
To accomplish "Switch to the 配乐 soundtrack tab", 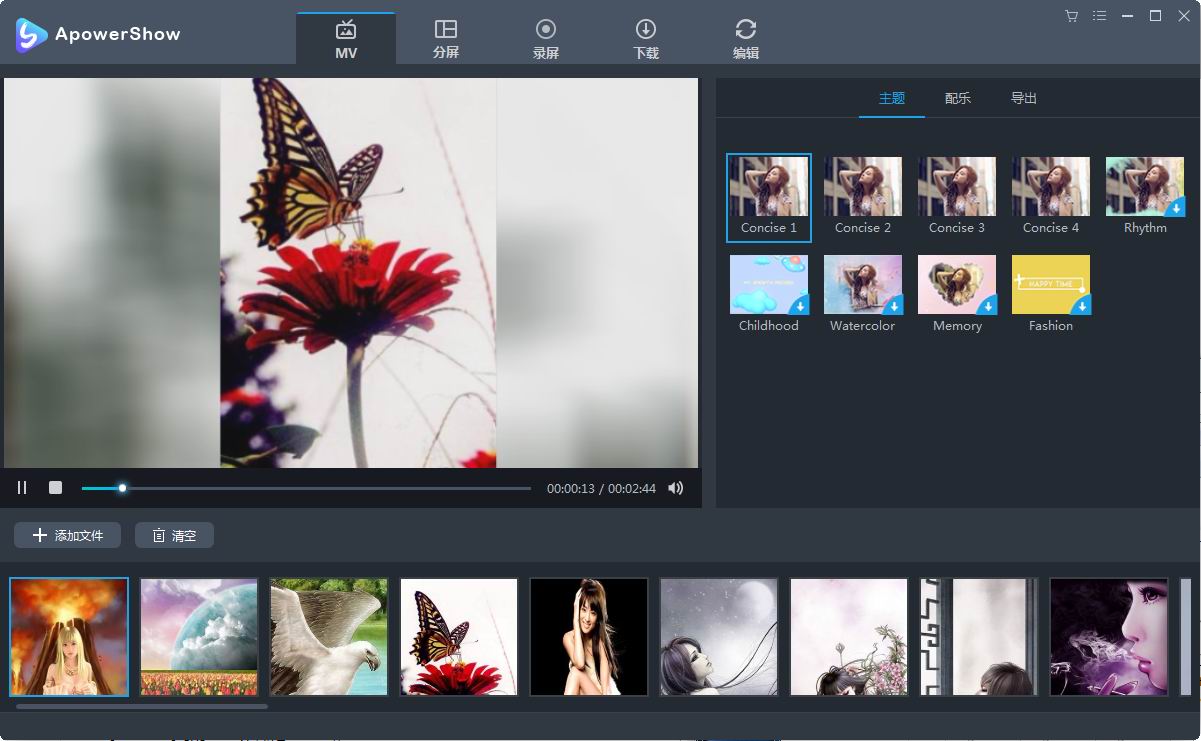I will click(957, 98).
